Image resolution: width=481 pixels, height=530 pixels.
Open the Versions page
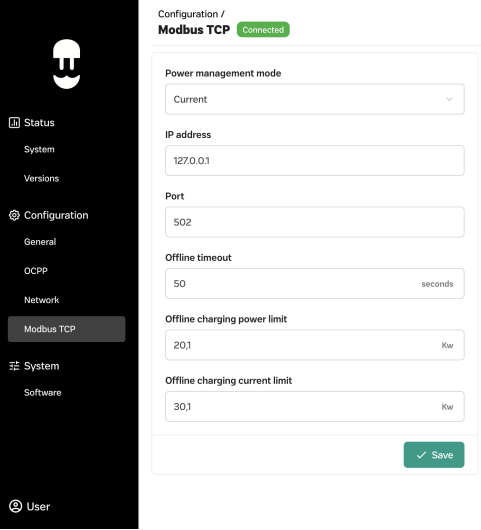42,178
